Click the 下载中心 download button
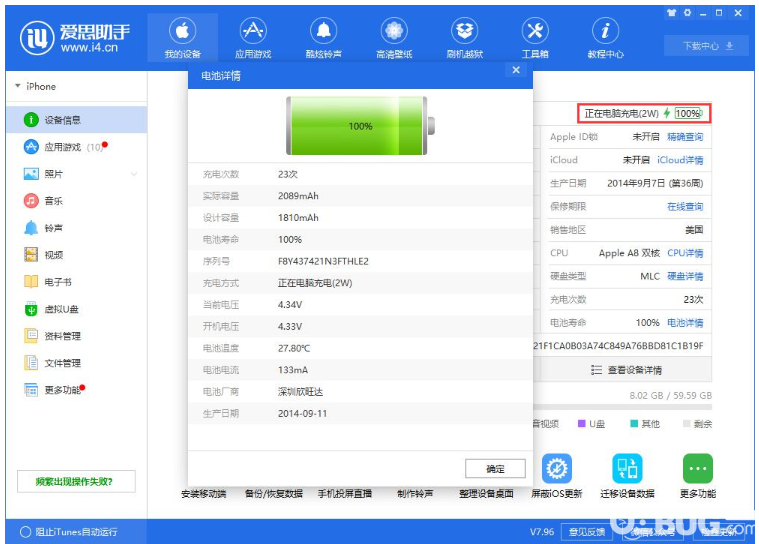Viewport: 759px width, 544px height. (x=707, y=46)
